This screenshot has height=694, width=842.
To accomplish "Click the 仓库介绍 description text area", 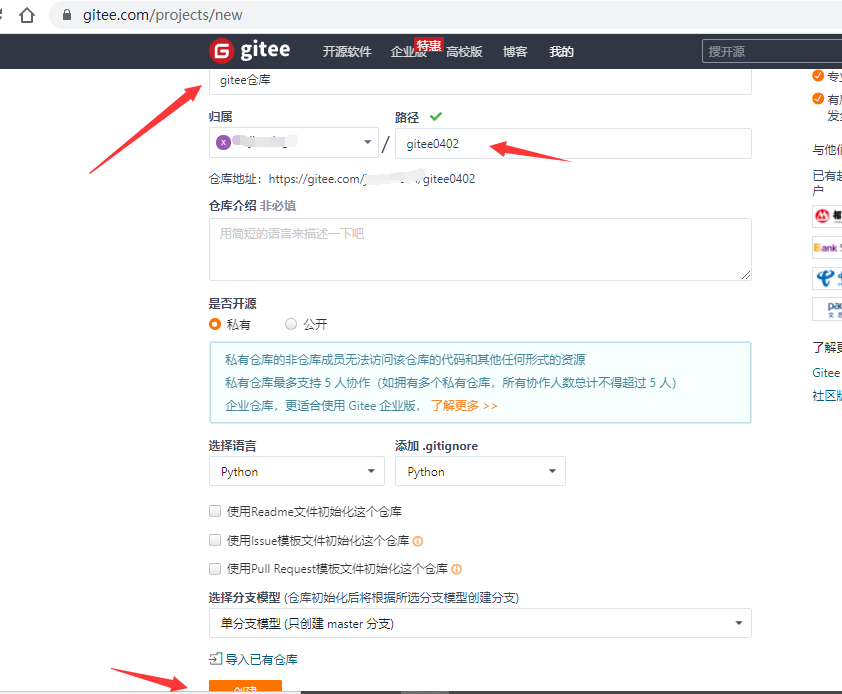I will [480, 248].
